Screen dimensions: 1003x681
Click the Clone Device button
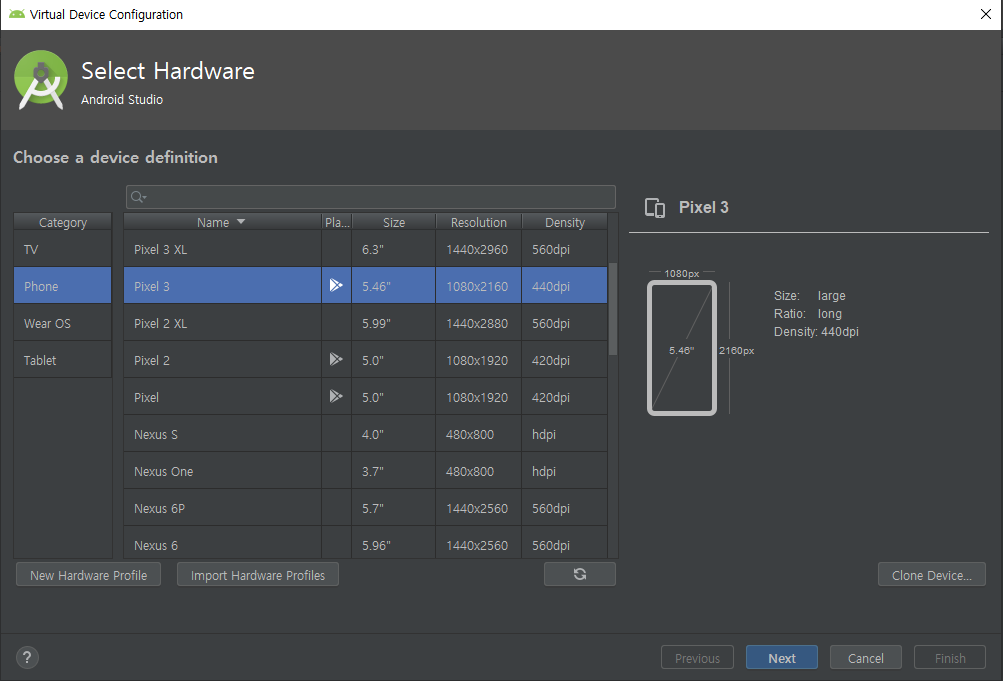tap(931, 575)
